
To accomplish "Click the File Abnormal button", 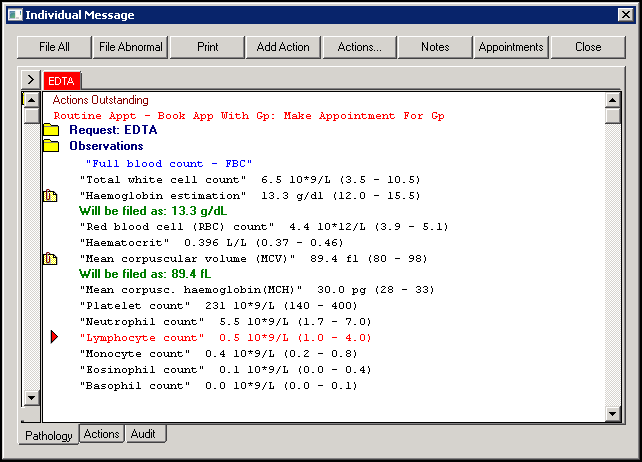I will 130,47.
